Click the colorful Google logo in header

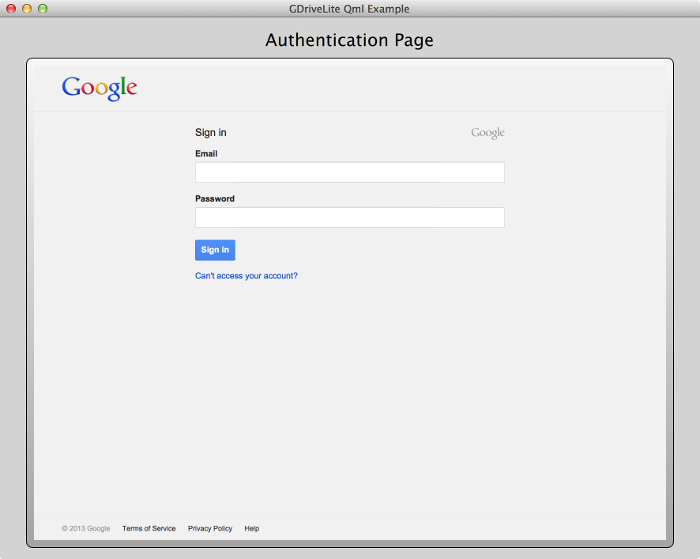pyautogui.click(x=99, y=88)
